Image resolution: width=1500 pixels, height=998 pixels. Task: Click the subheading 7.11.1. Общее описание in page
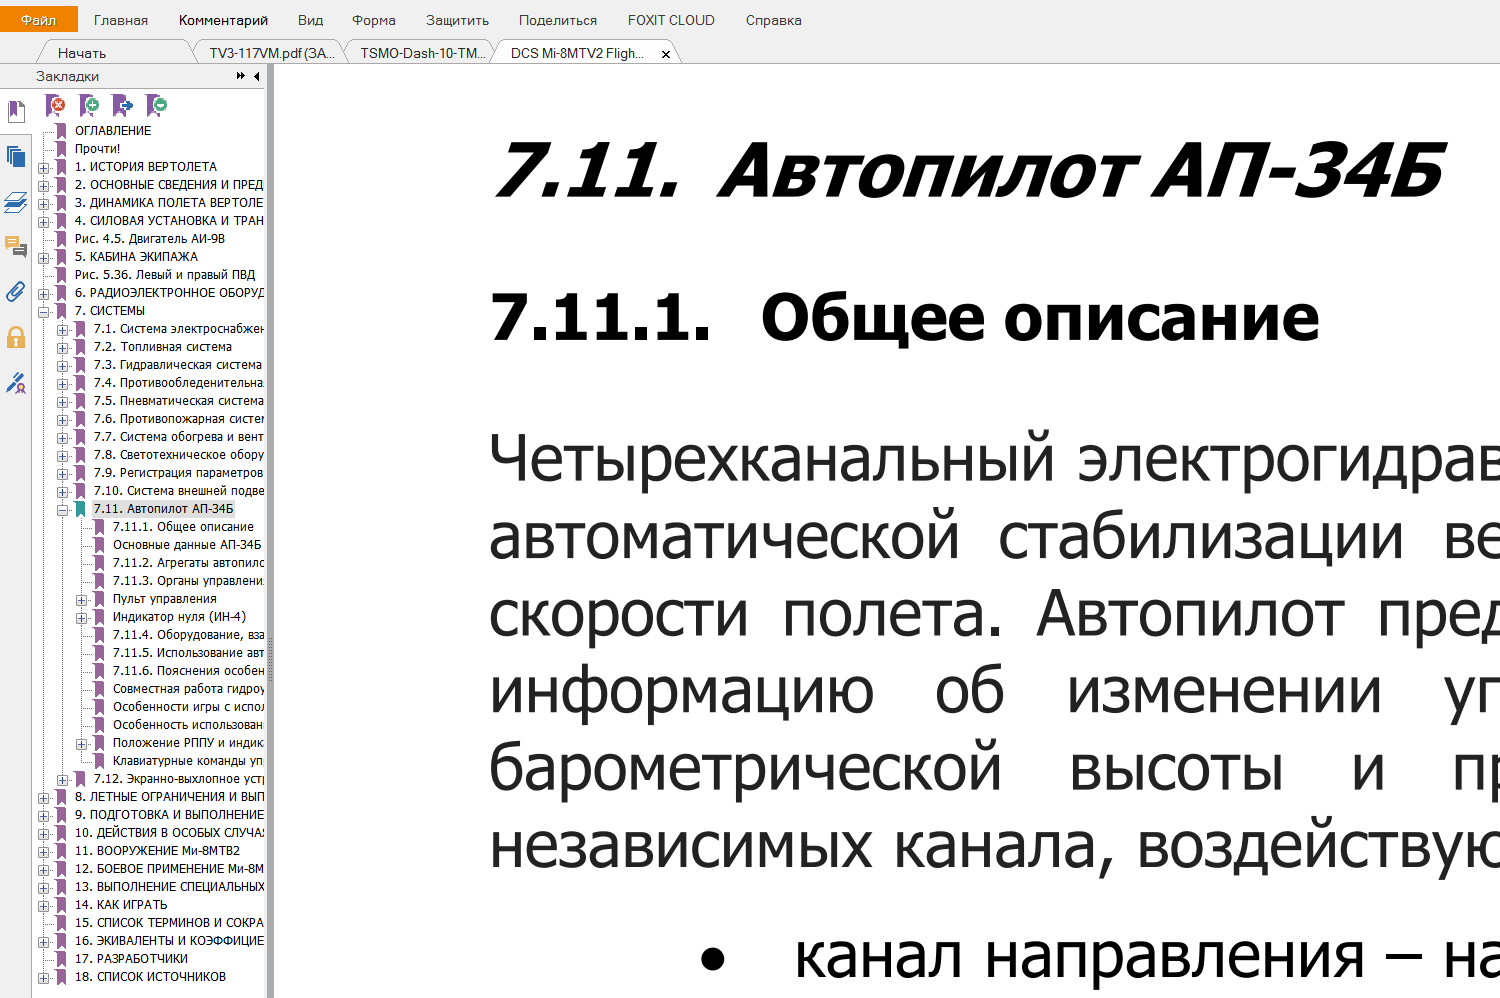pos(905,318)
